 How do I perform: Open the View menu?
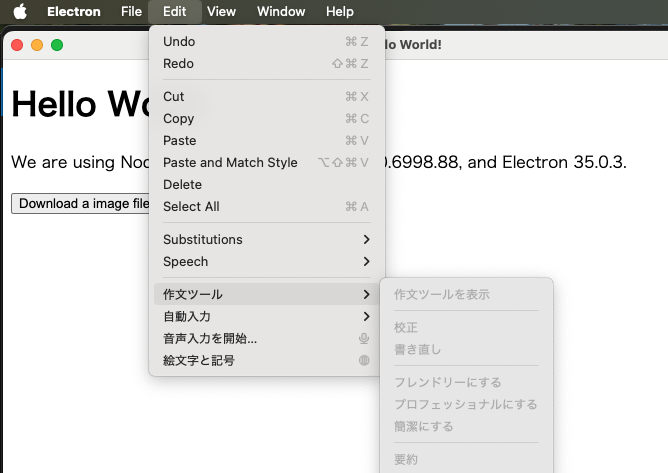(x=221, y=12)
